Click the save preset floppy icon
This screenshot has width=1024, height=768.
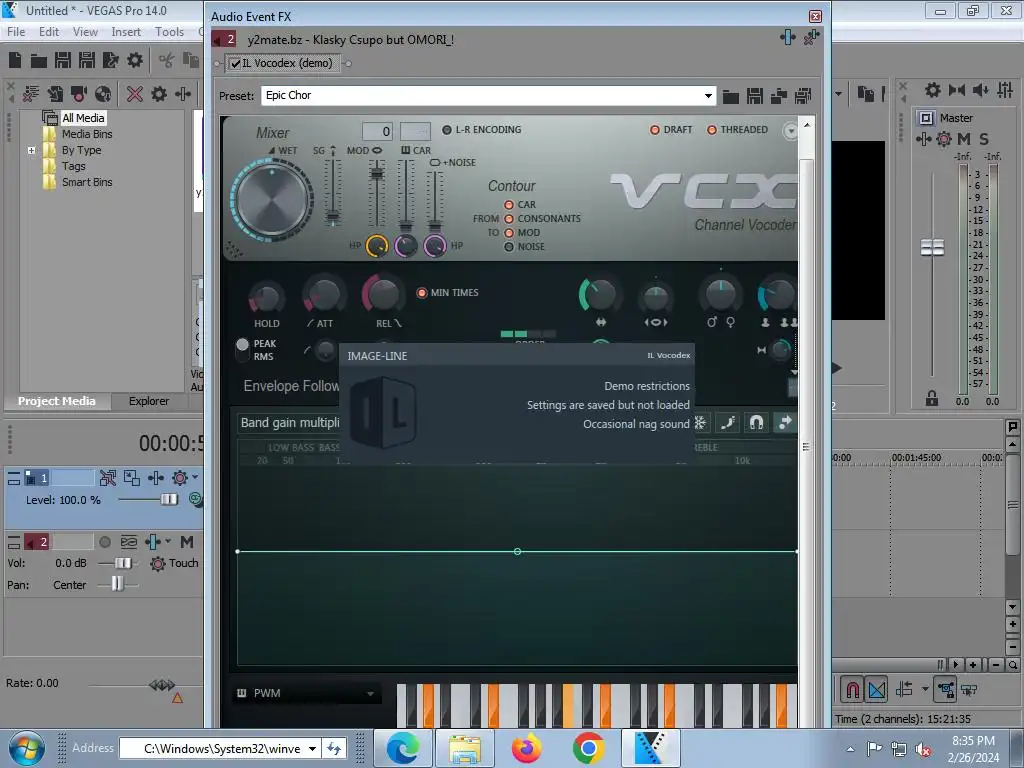click(x=755, y=97)
